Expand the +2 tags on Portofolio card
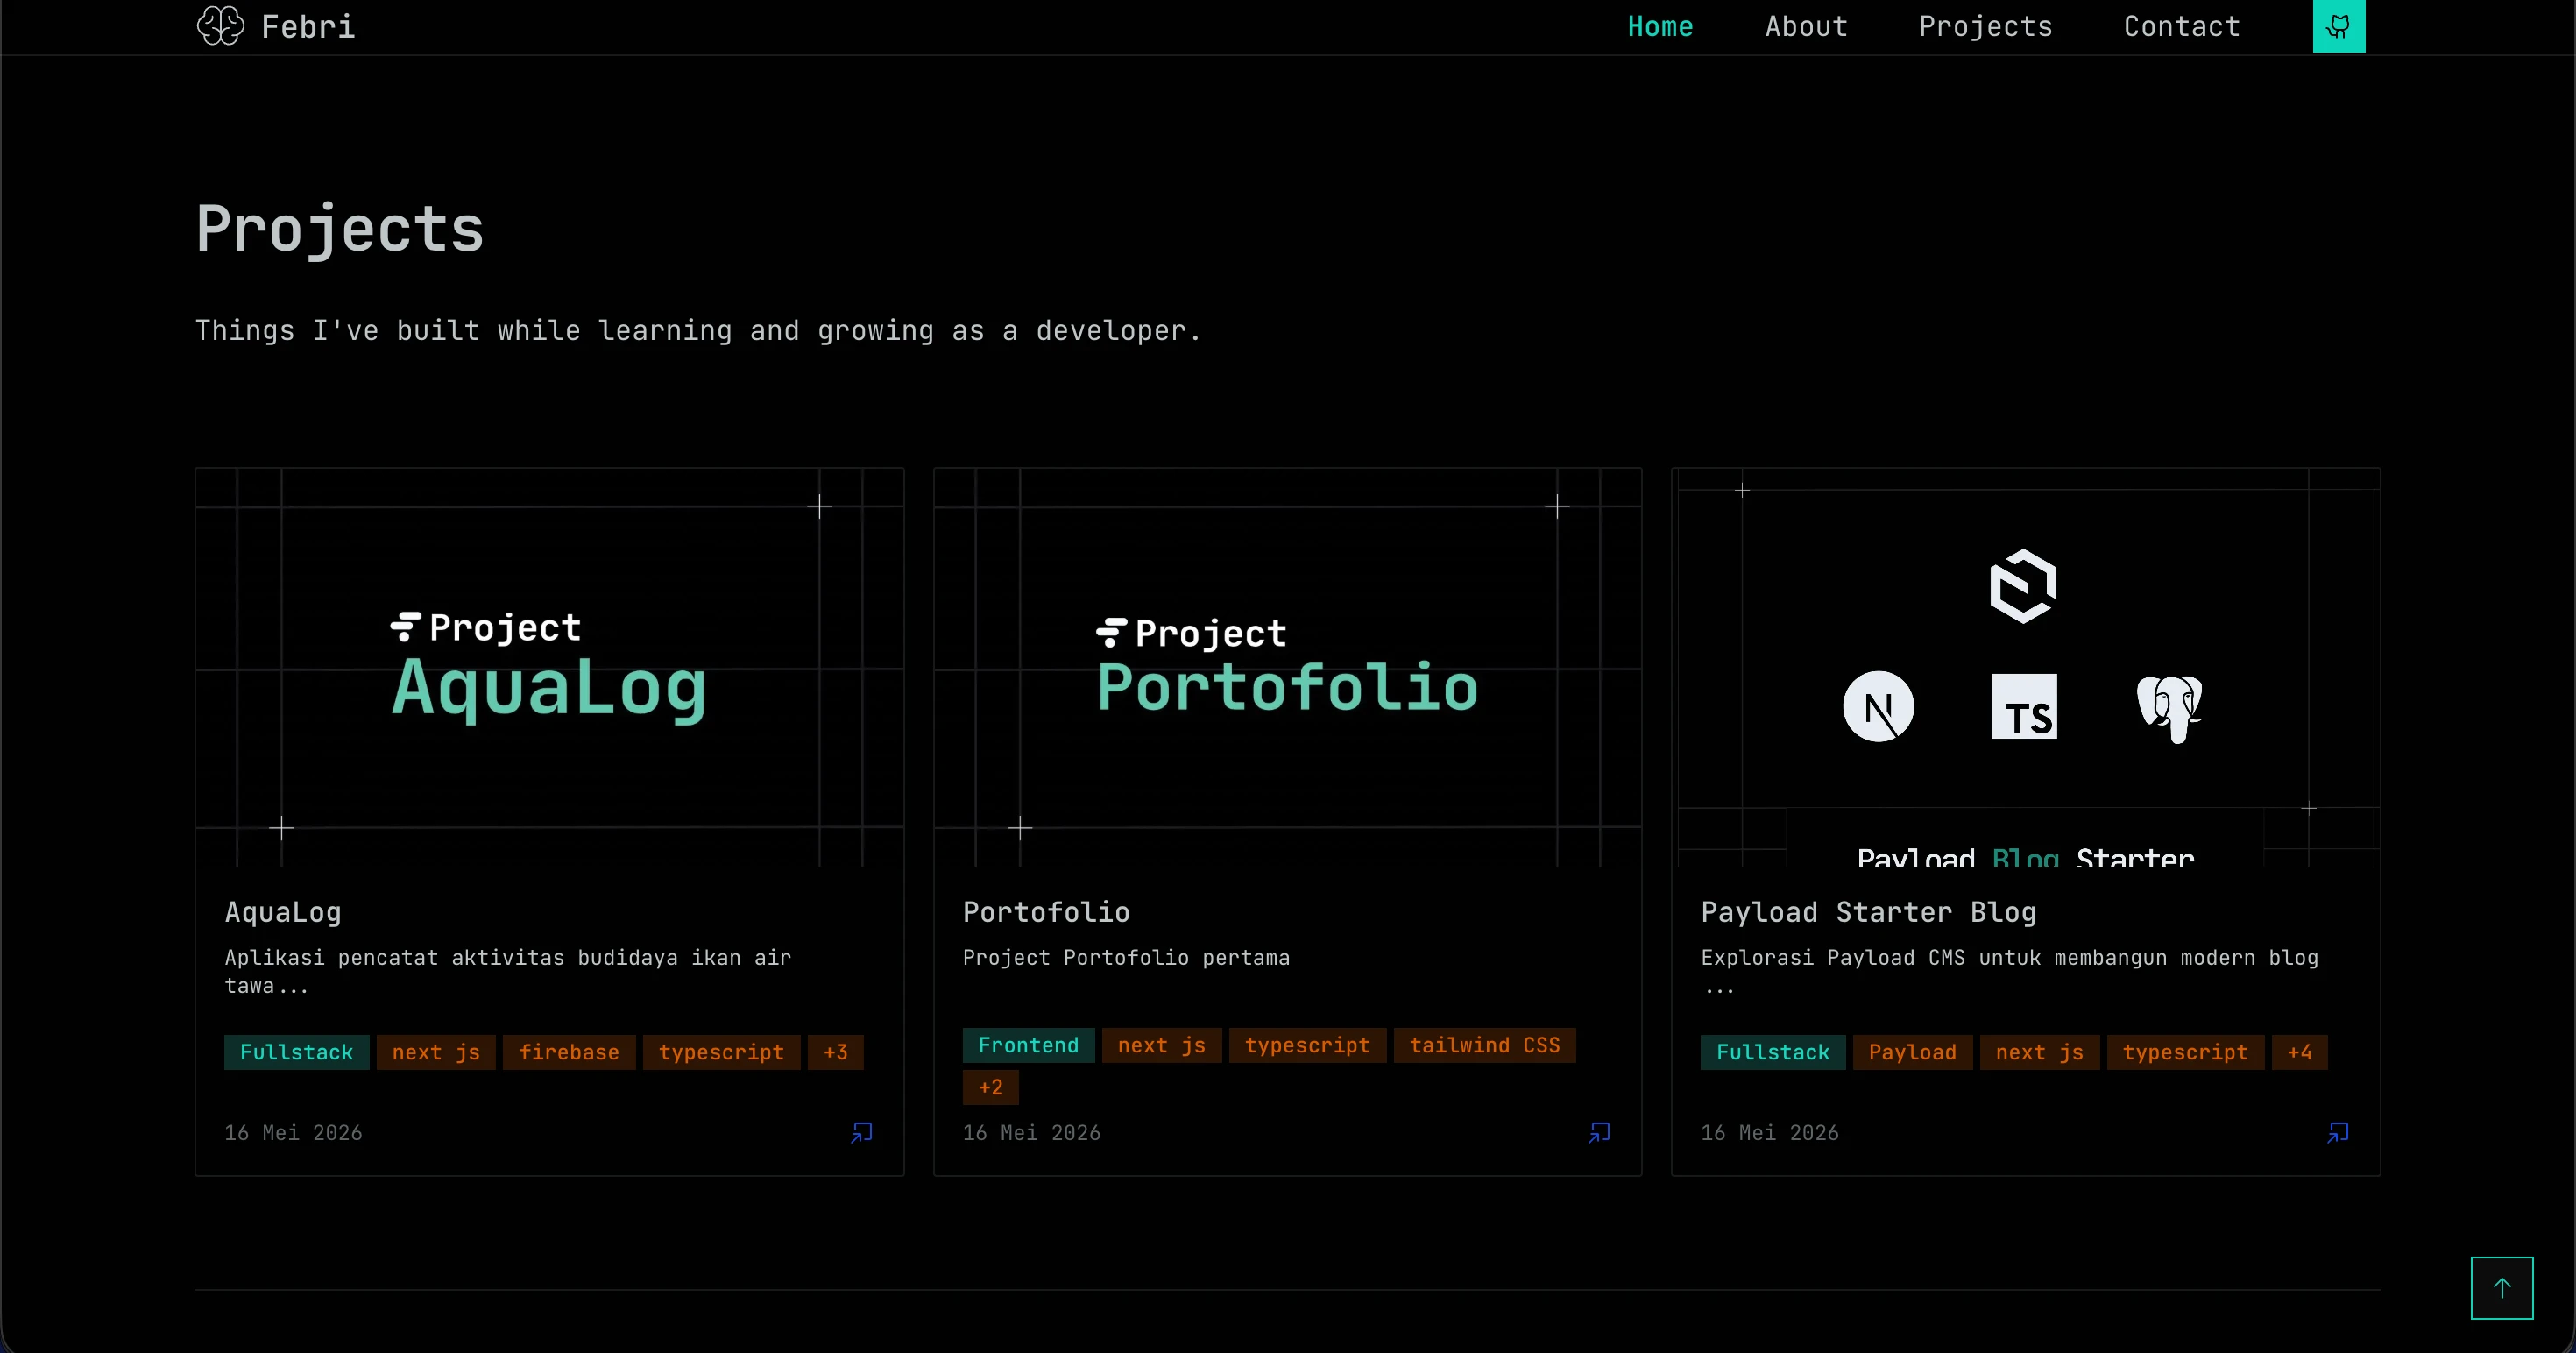Viewport: 2576px width, 1353px height. coord(990,1087)
